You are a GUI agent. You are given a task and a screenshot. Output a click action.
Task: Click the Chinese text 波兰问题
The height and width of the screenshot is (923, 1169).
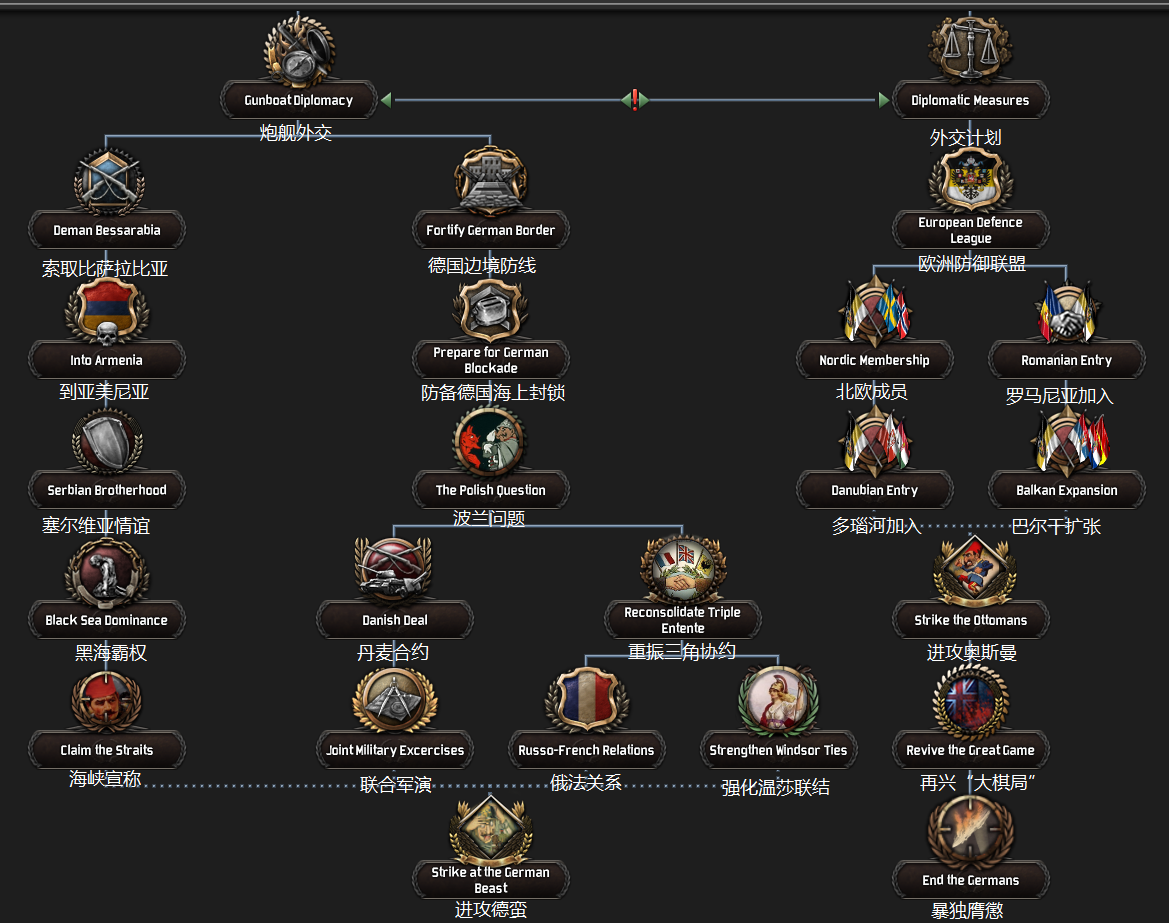(x=489, y=518)
